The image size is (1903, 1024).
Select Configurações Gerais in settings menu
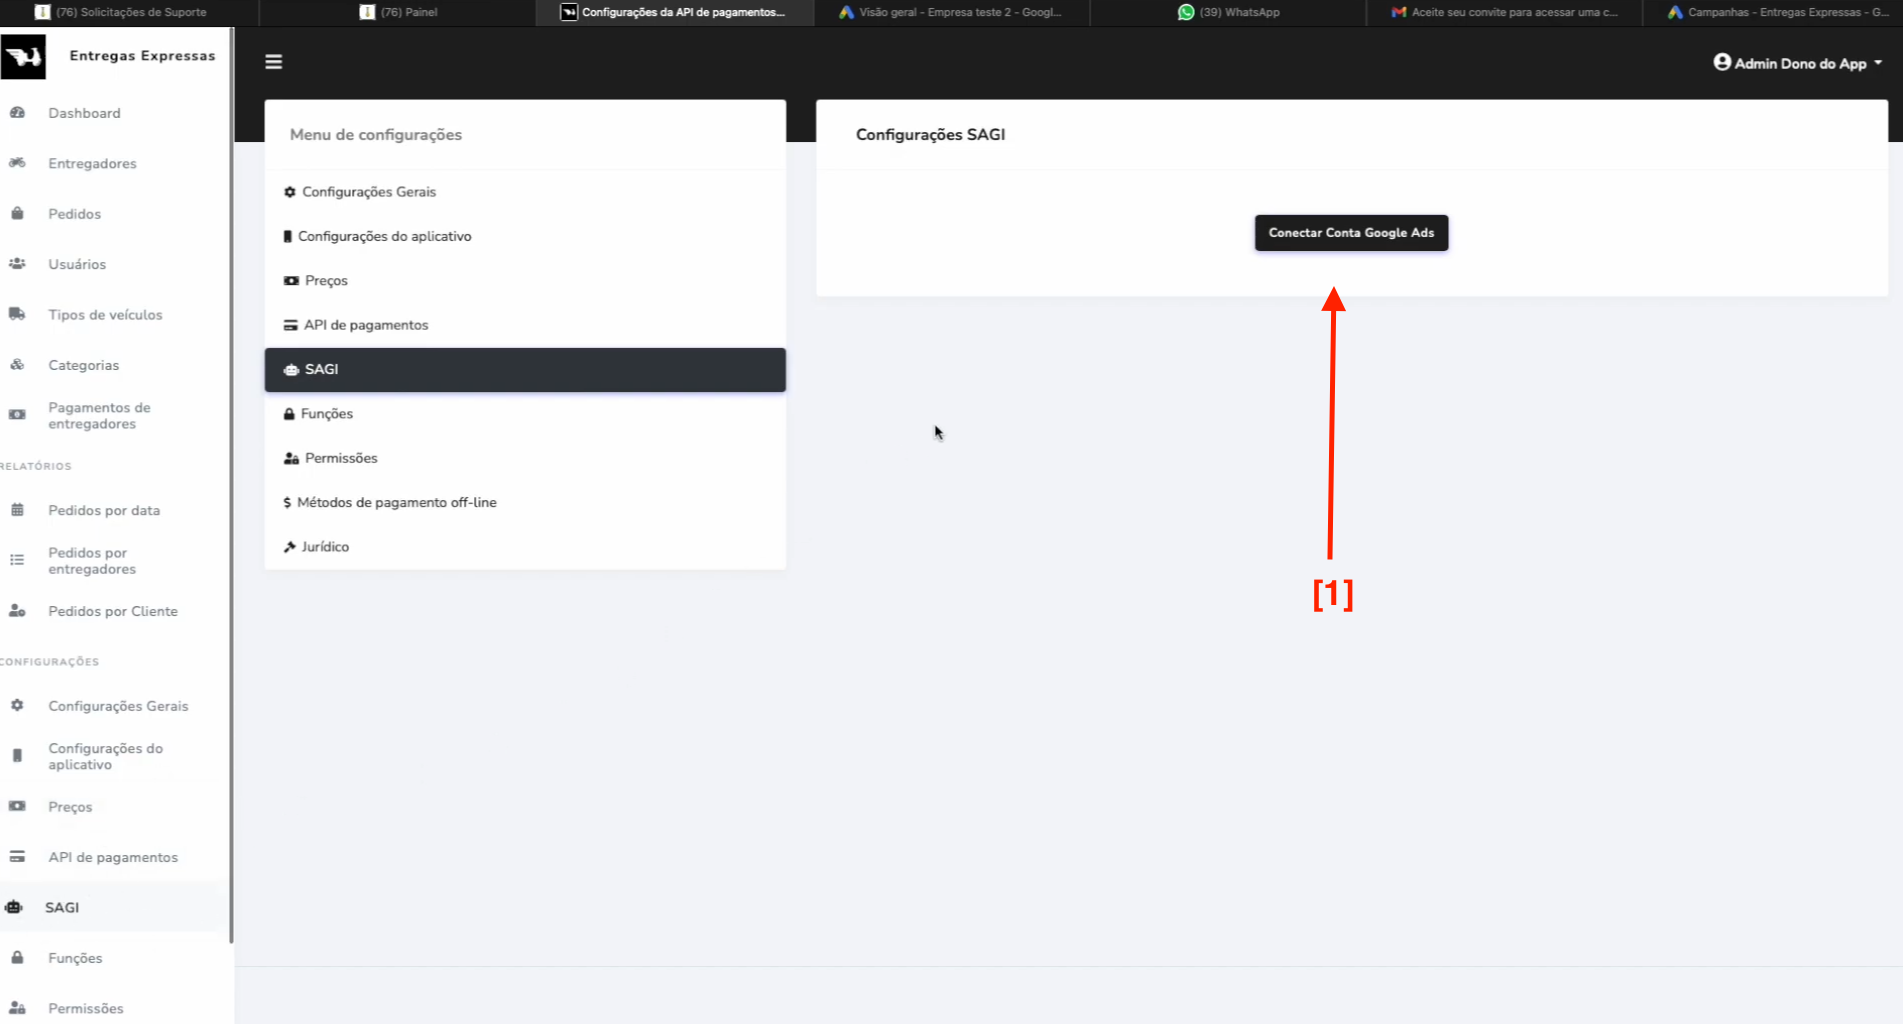368,192
